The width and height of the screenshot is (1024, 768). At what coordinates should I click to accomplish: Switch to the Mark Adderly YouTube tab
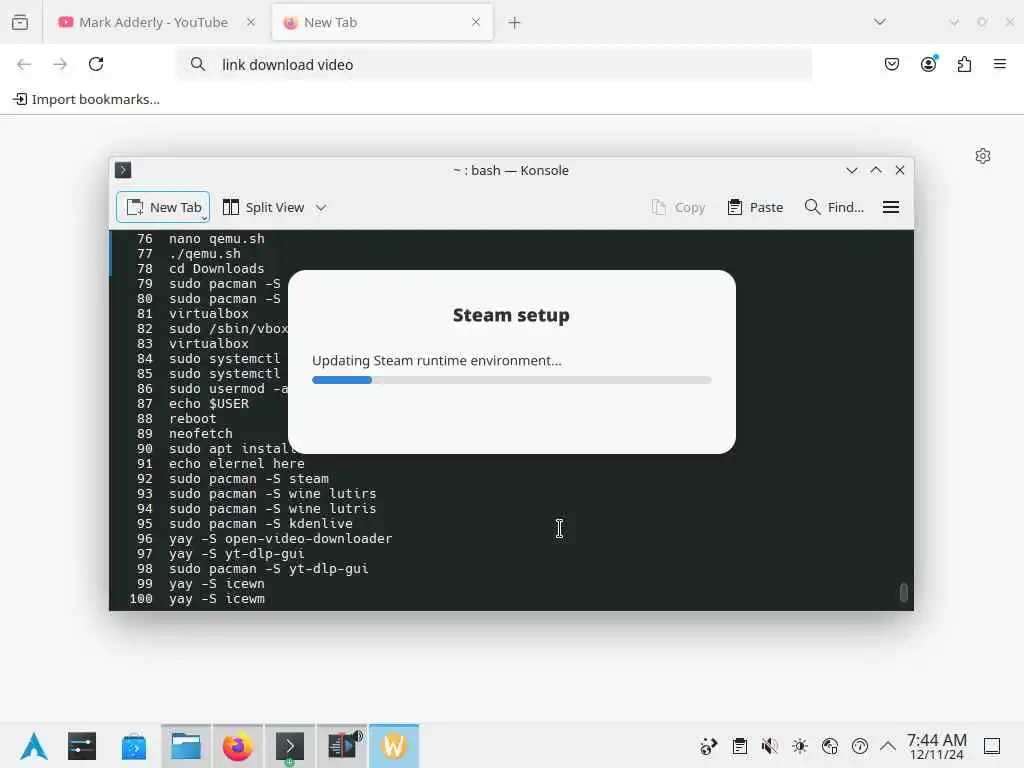coord(144,22)
